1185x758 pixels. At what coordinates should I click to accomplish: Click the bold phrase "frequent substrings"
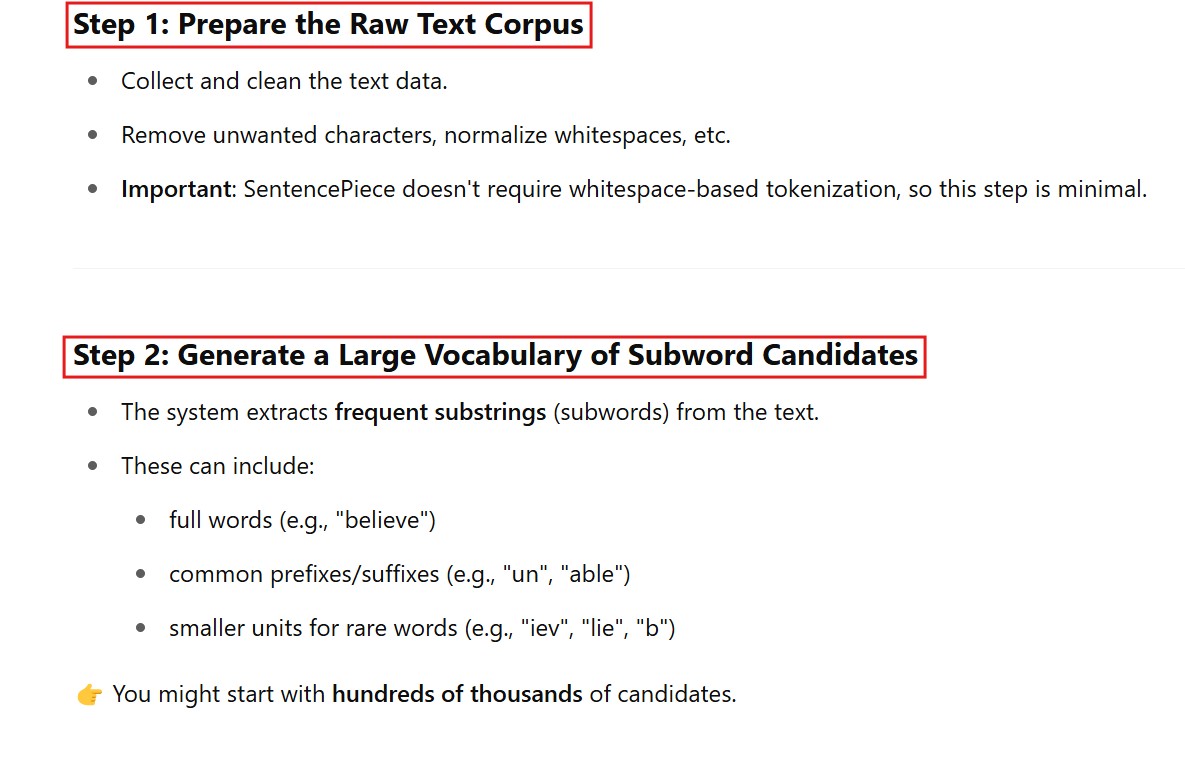[440, 412]
